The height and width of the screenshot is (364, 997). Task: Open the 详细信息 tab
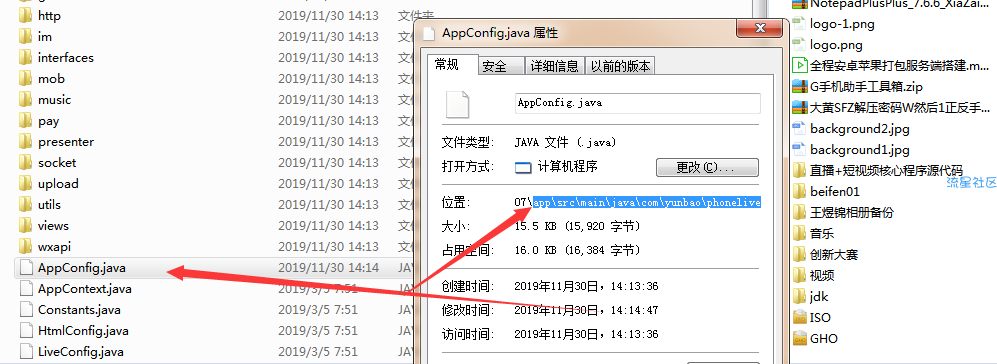(x=554, y=66)
